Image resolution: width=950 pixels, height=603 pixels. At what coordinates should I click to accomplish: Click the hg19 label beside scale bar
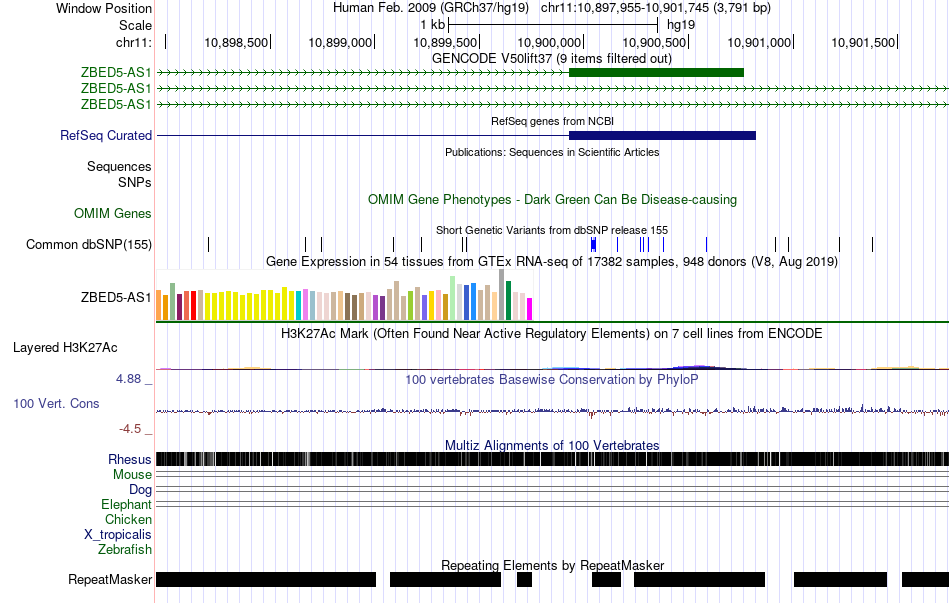pyautogui.click(x=681, y=25)
